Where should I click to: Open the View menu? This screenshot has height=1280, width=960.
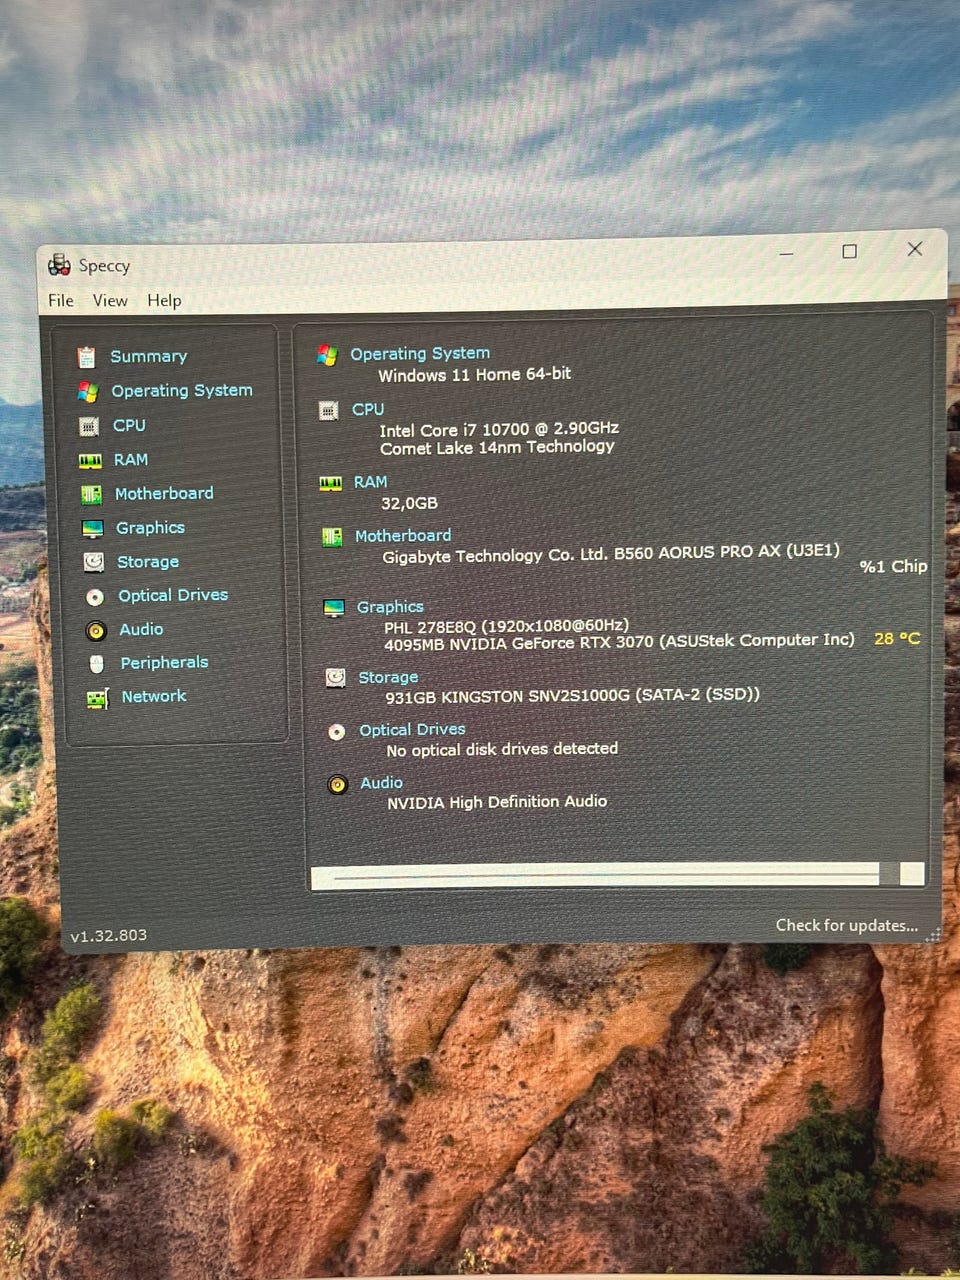[110, 301]
